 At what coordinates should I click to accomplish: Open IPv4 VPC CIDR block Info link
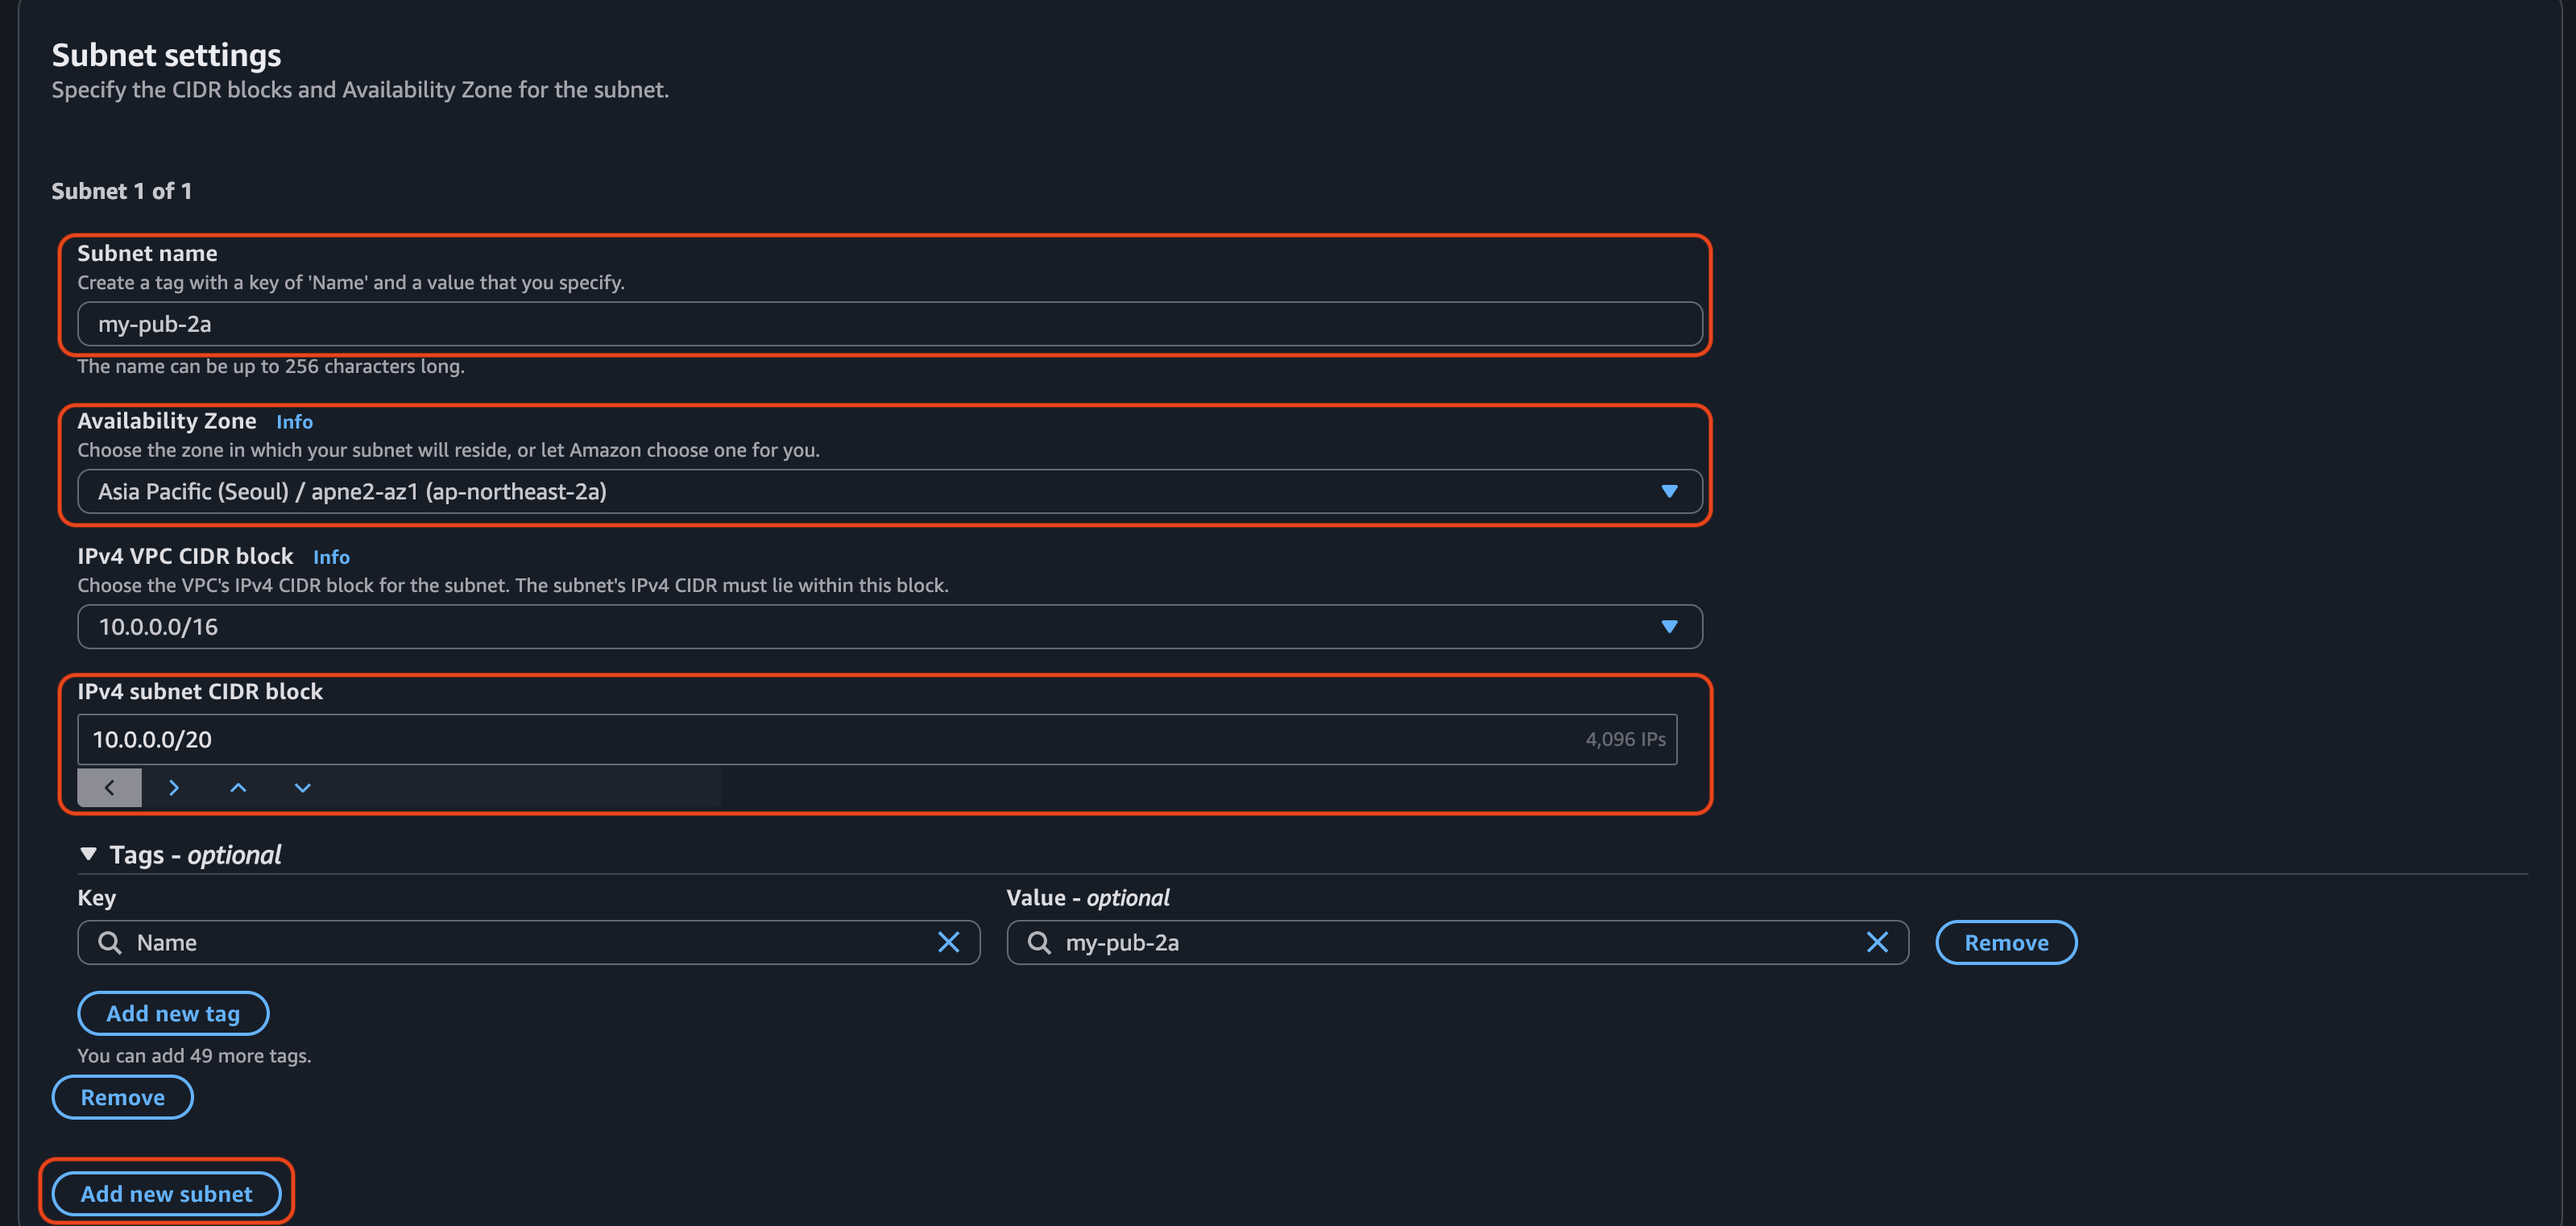coord(331,557)
